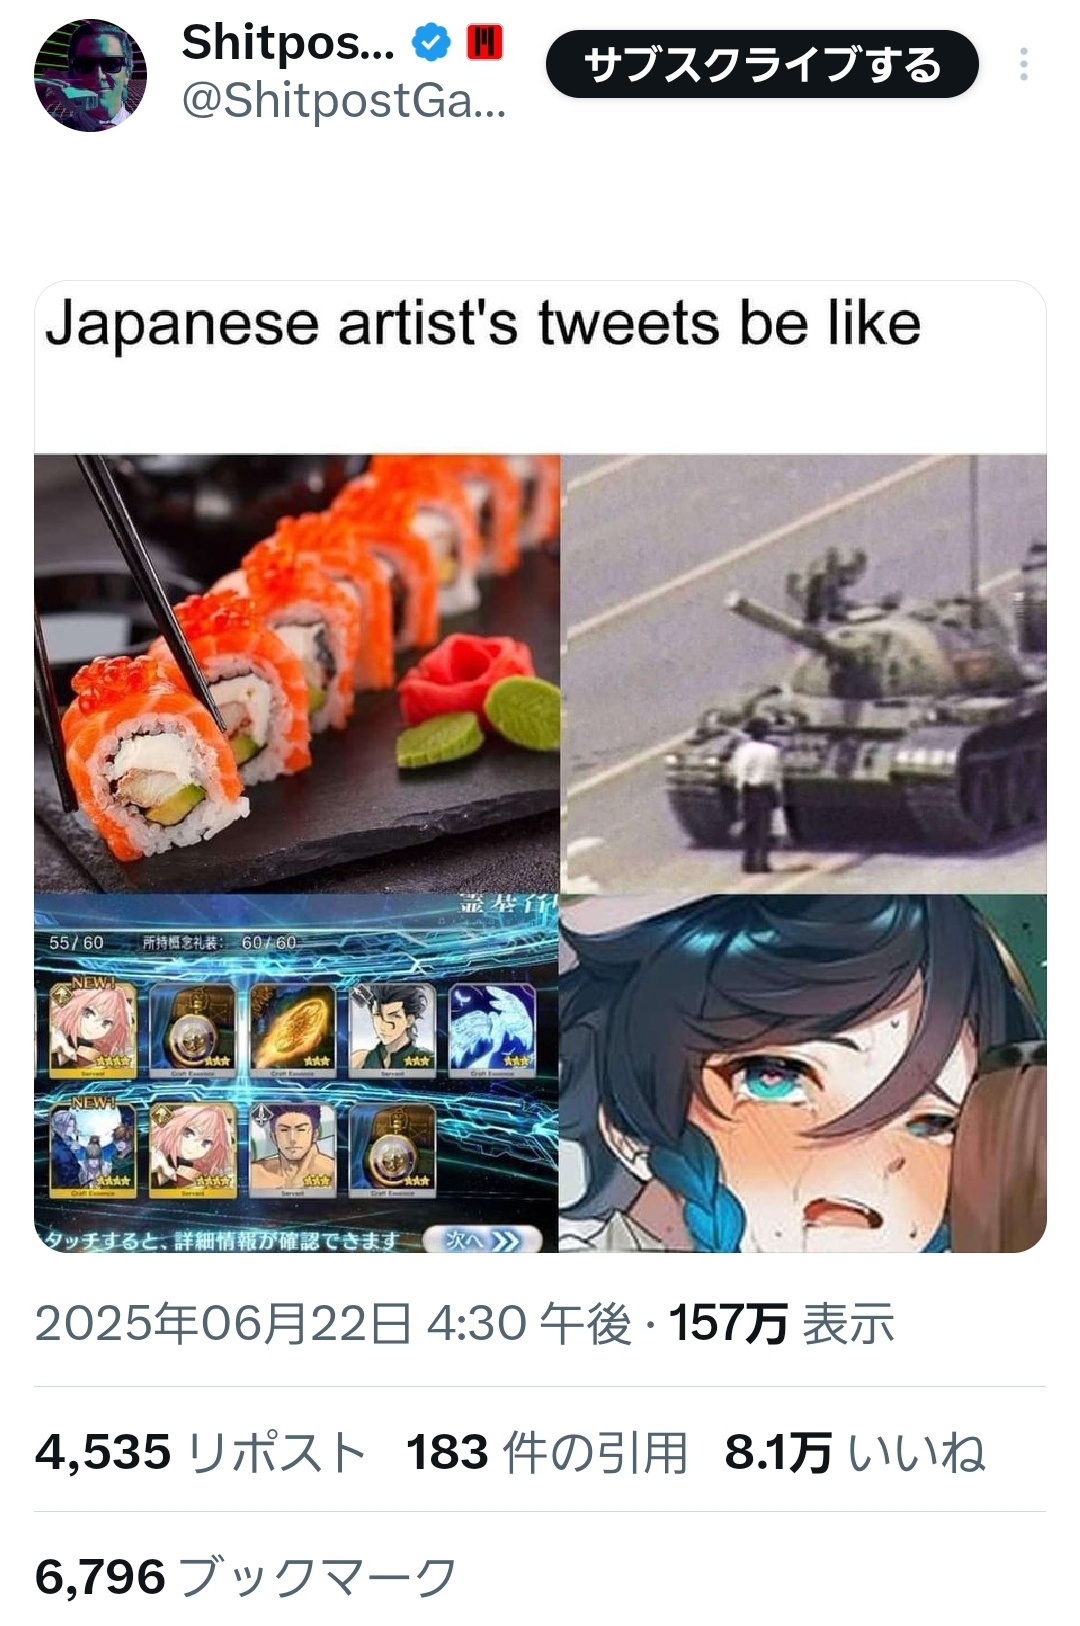Screen dimensions: 1080x1626
Task: Click the blue verified checkmark badge
Action: (432, 43)
